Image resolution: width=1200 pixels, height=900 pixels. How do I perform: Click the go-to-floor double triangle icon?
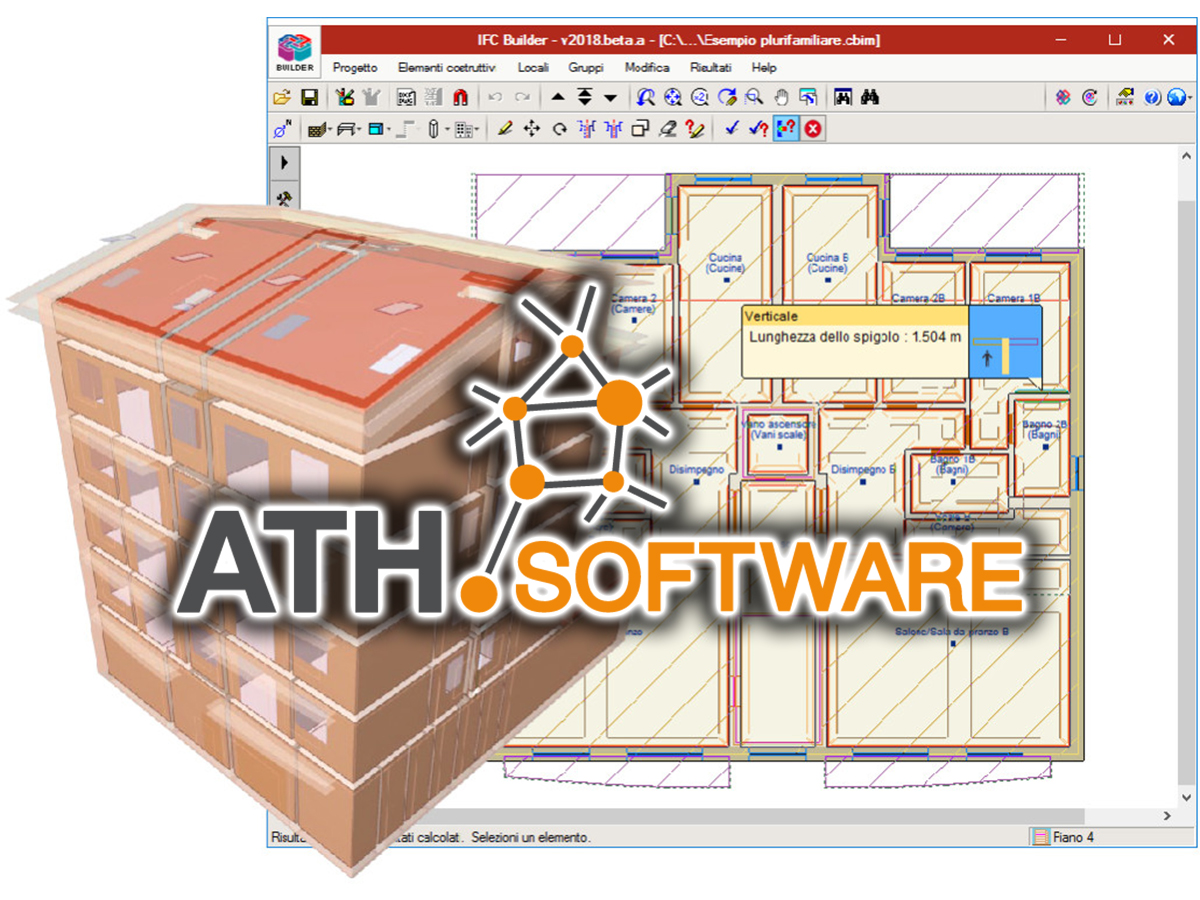pyautogui.click(x=585, y=97)
